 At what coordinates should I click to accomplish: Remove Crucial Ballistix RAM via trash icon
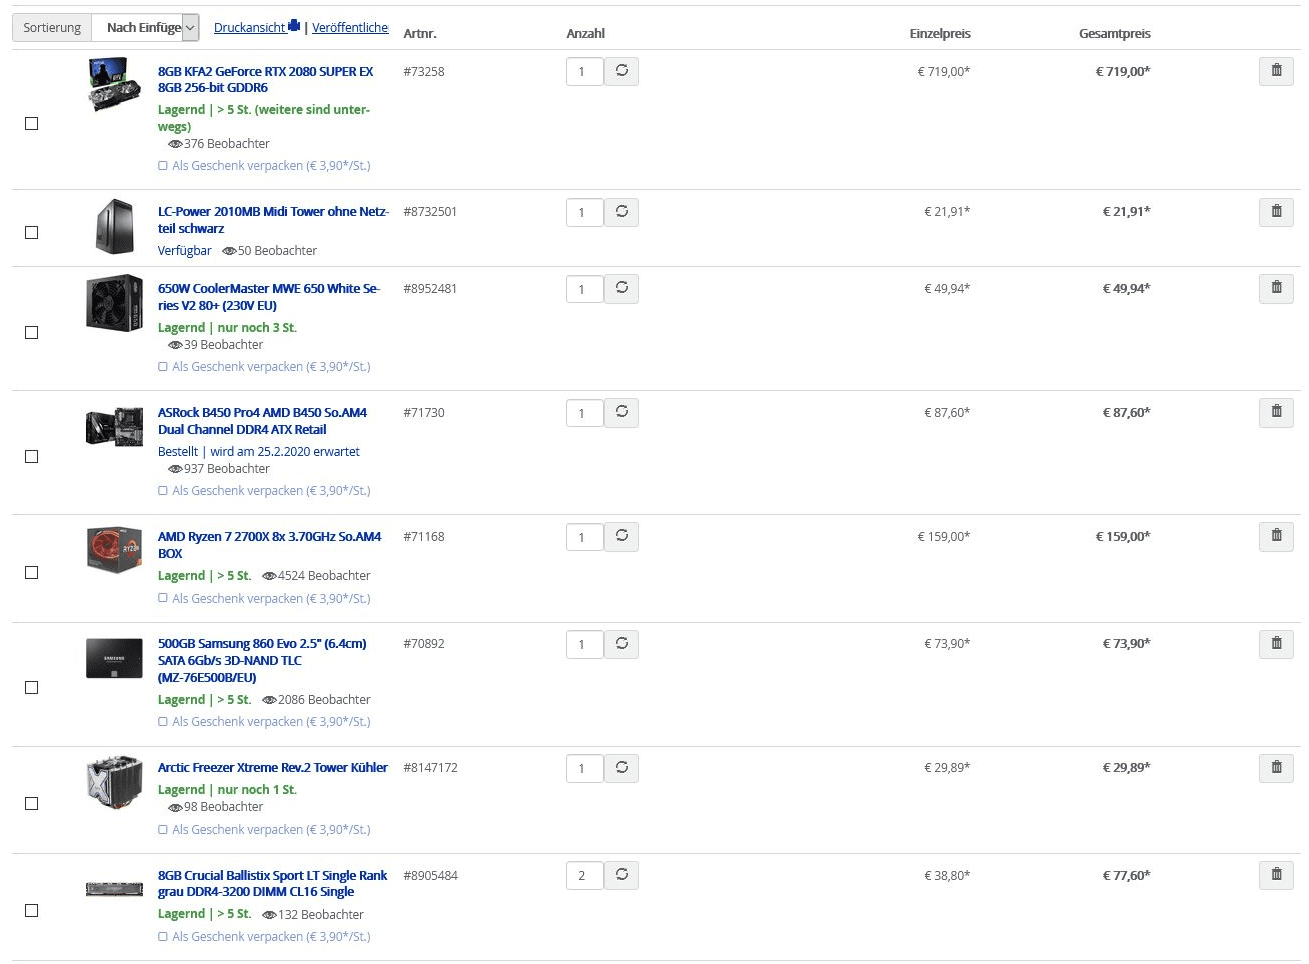(x=1276, y=875)
